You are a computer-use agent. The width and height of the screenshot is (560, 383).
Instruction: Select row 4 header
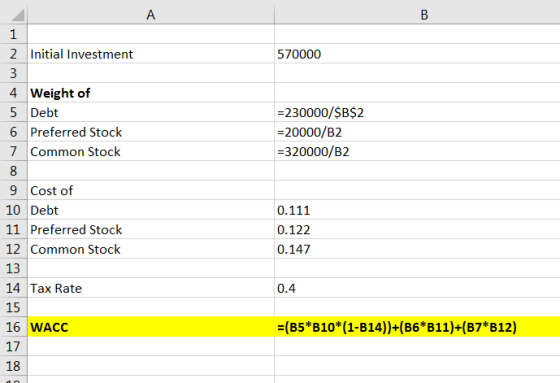pyautogui.click(x=14, y=93)
